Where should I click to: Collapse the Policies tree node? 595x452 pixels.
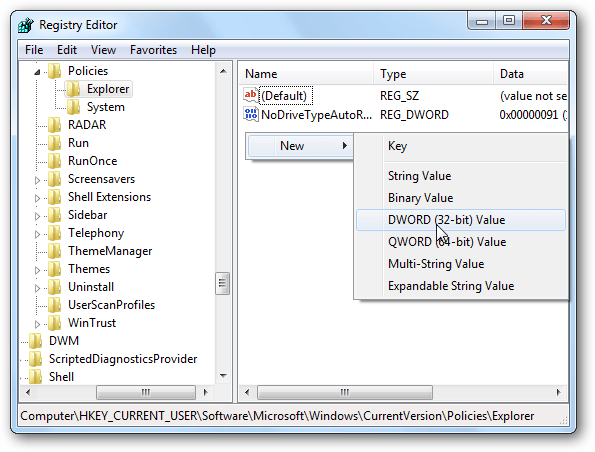[x=37, y=72]
